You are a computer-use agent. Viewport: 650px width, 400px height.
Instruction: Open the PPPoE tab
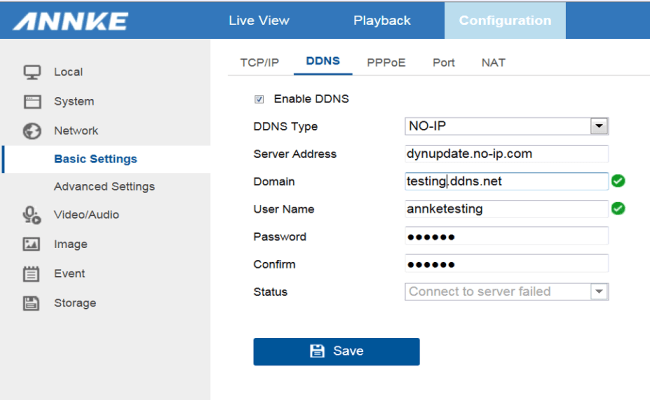tap(386, 62)
